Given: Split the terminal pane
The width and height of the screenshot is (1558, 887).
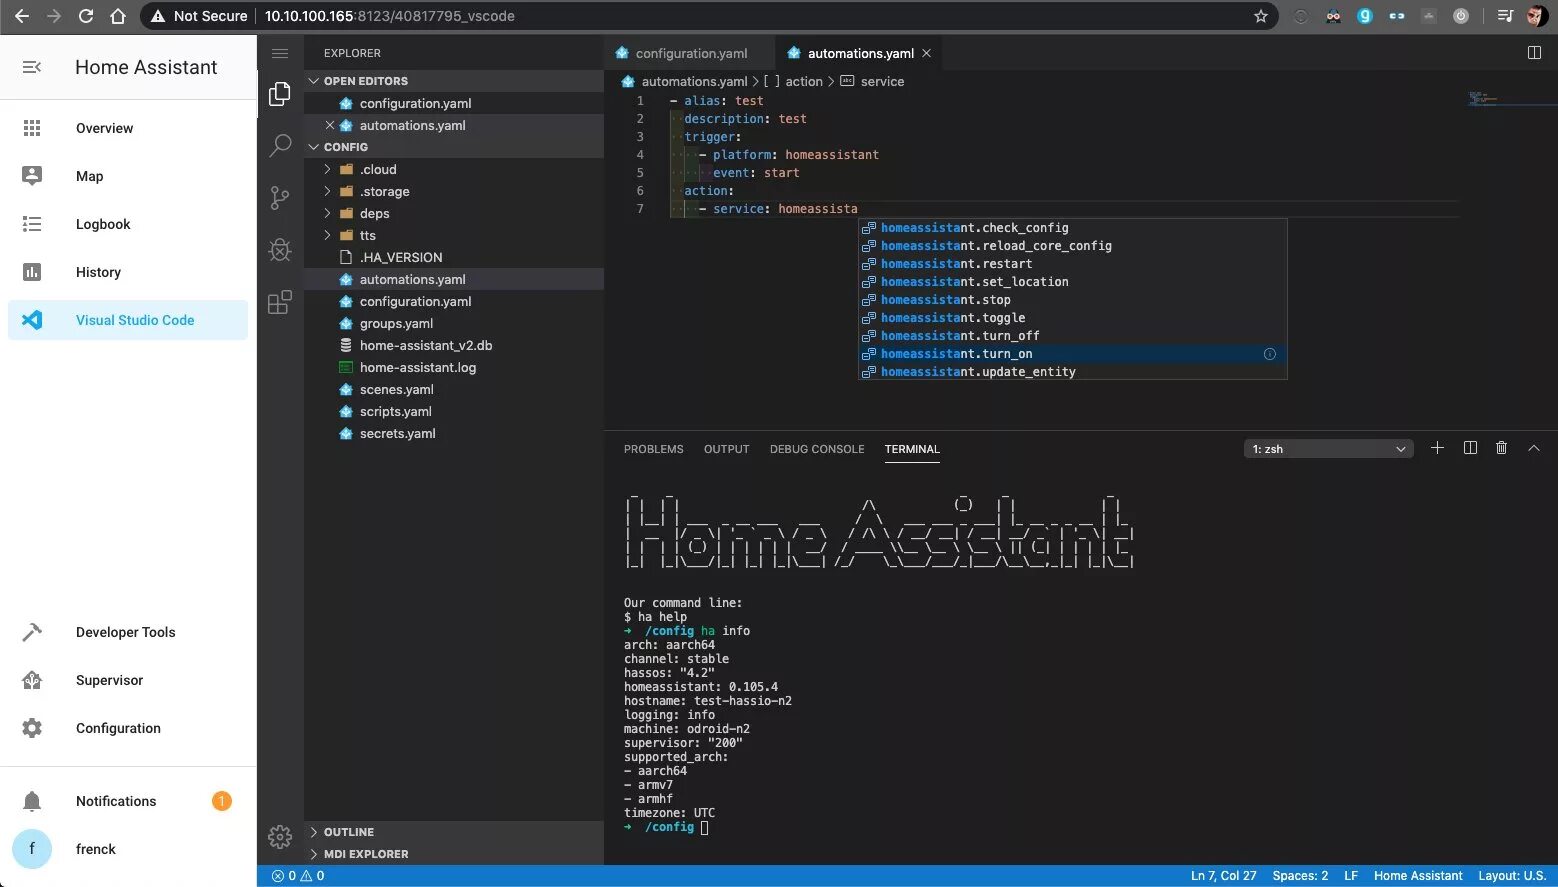Looking at the screenshot, I should tap(1470, 448).
